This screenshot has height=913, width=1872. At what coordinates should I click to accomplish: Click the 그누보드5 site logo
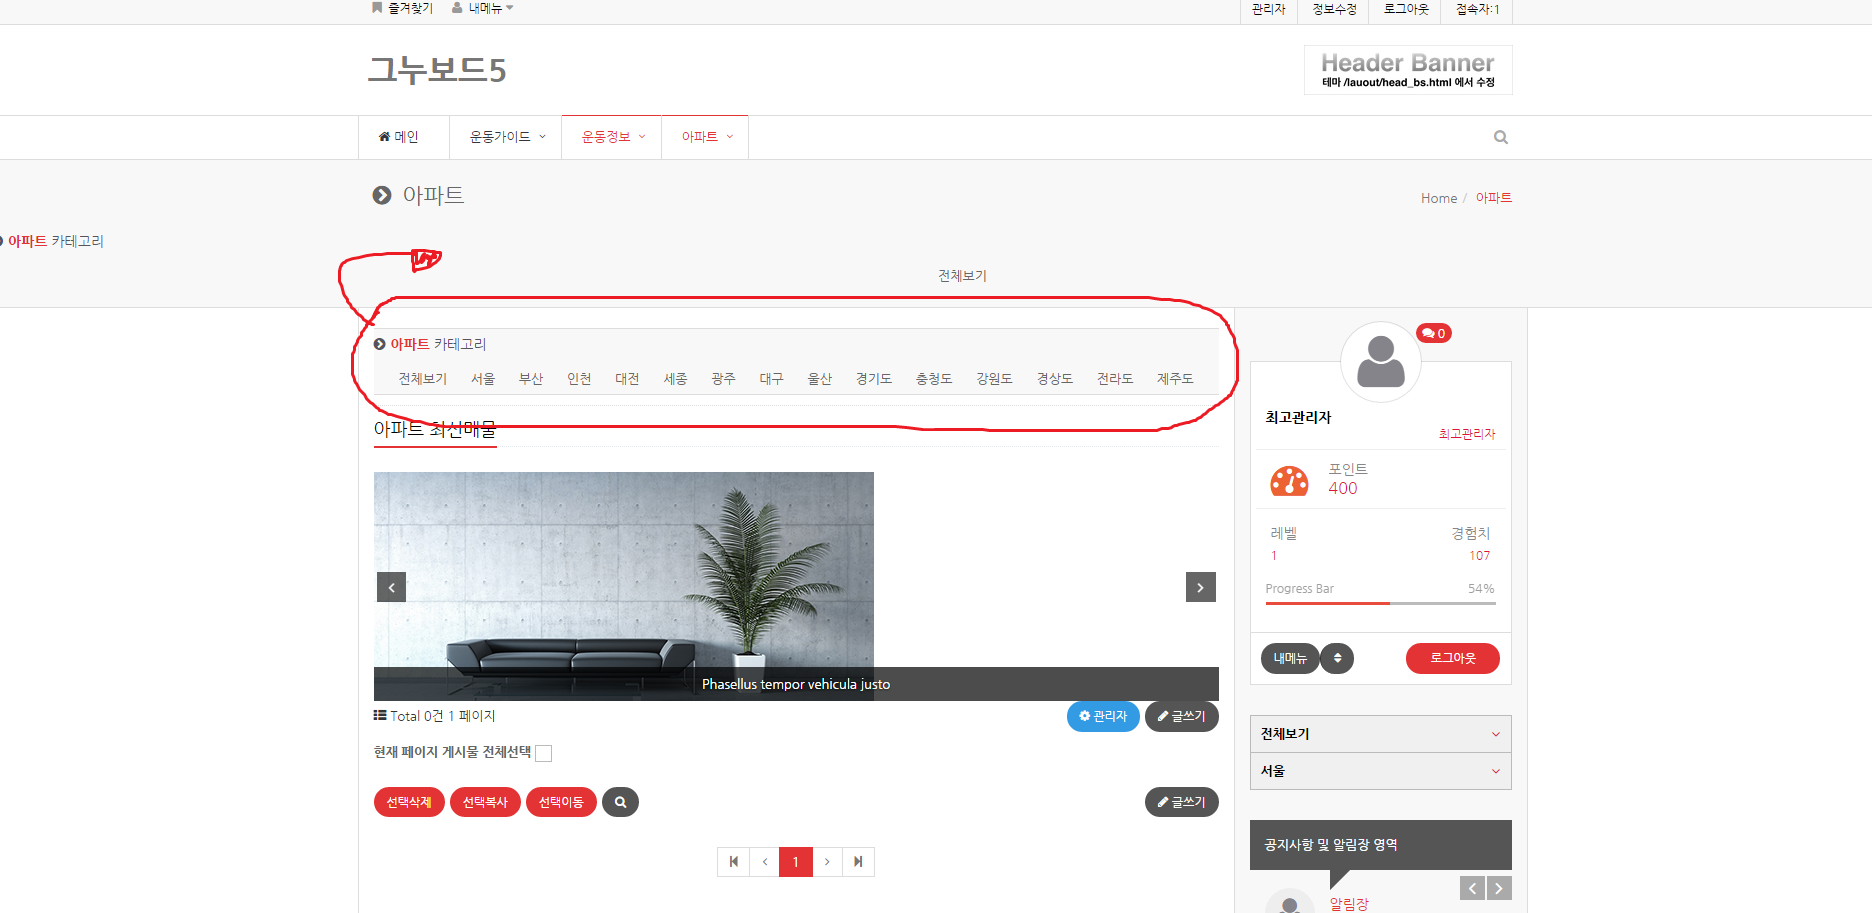437,70
